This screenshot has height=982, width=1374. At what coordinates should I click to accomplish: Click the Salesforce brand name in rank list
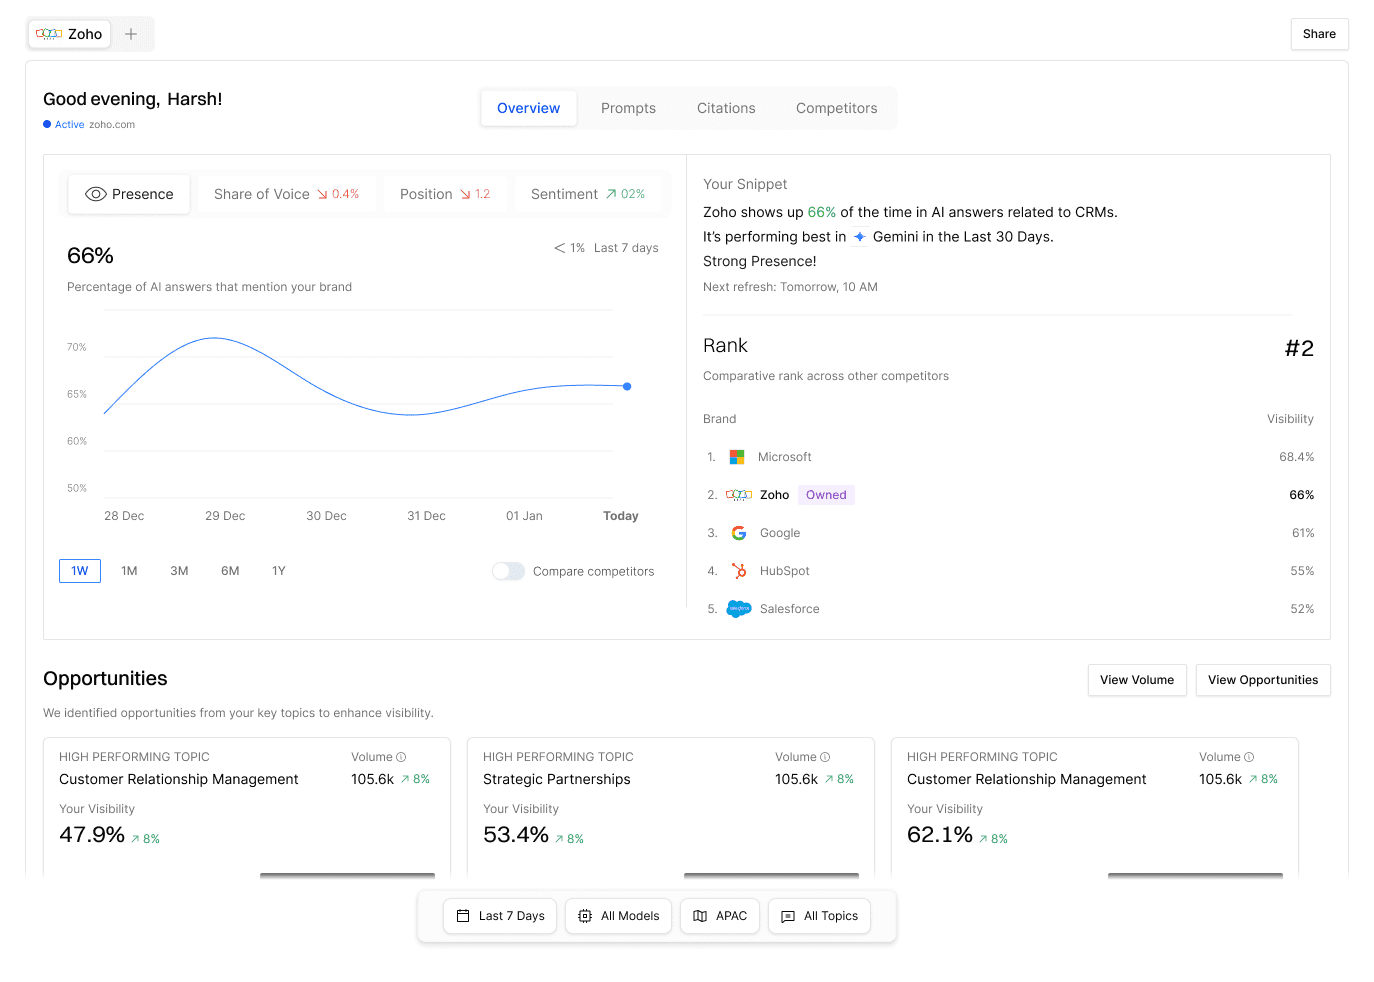click(790, 609)
